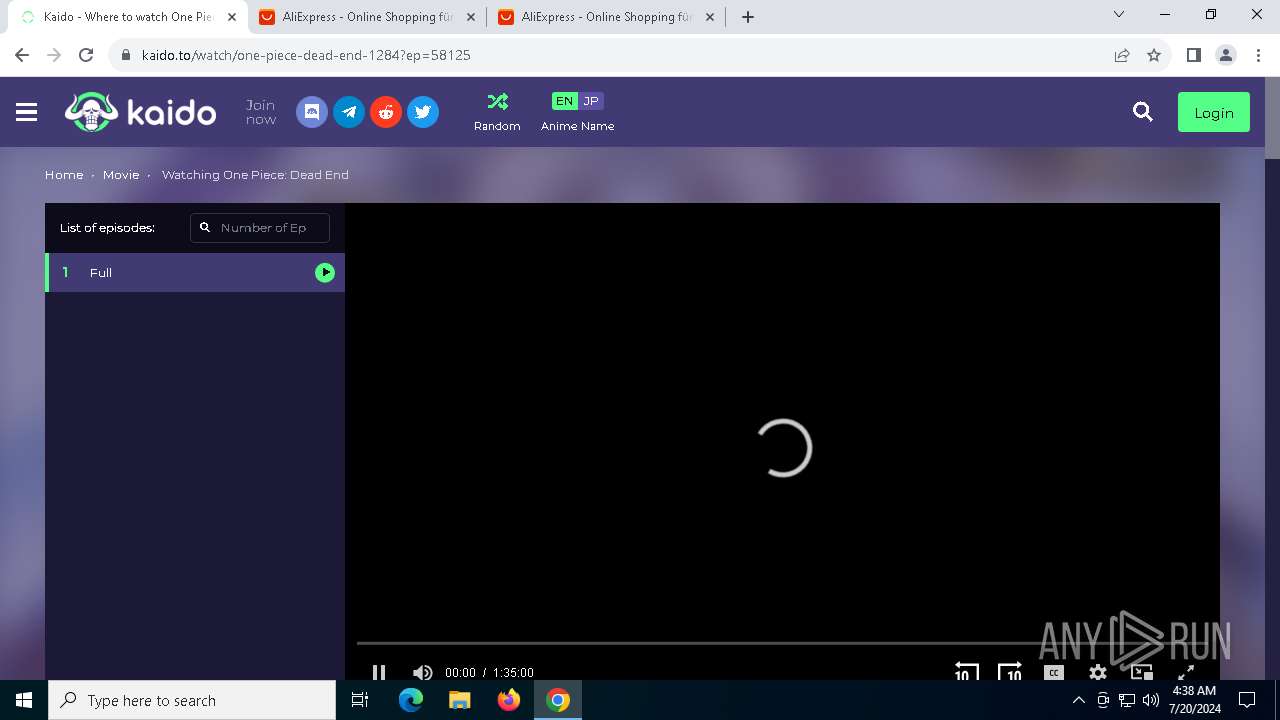Viewport: 1280px width, 720px height.
Task: Close the Kaido tab
Action: click(x=232, y=17)
